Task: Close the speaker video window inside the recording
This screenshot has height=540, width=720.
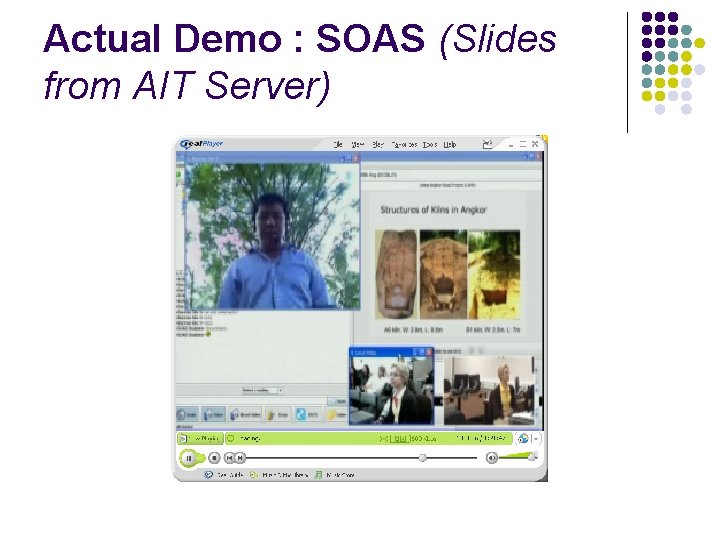Action: [x=356, y=159]
